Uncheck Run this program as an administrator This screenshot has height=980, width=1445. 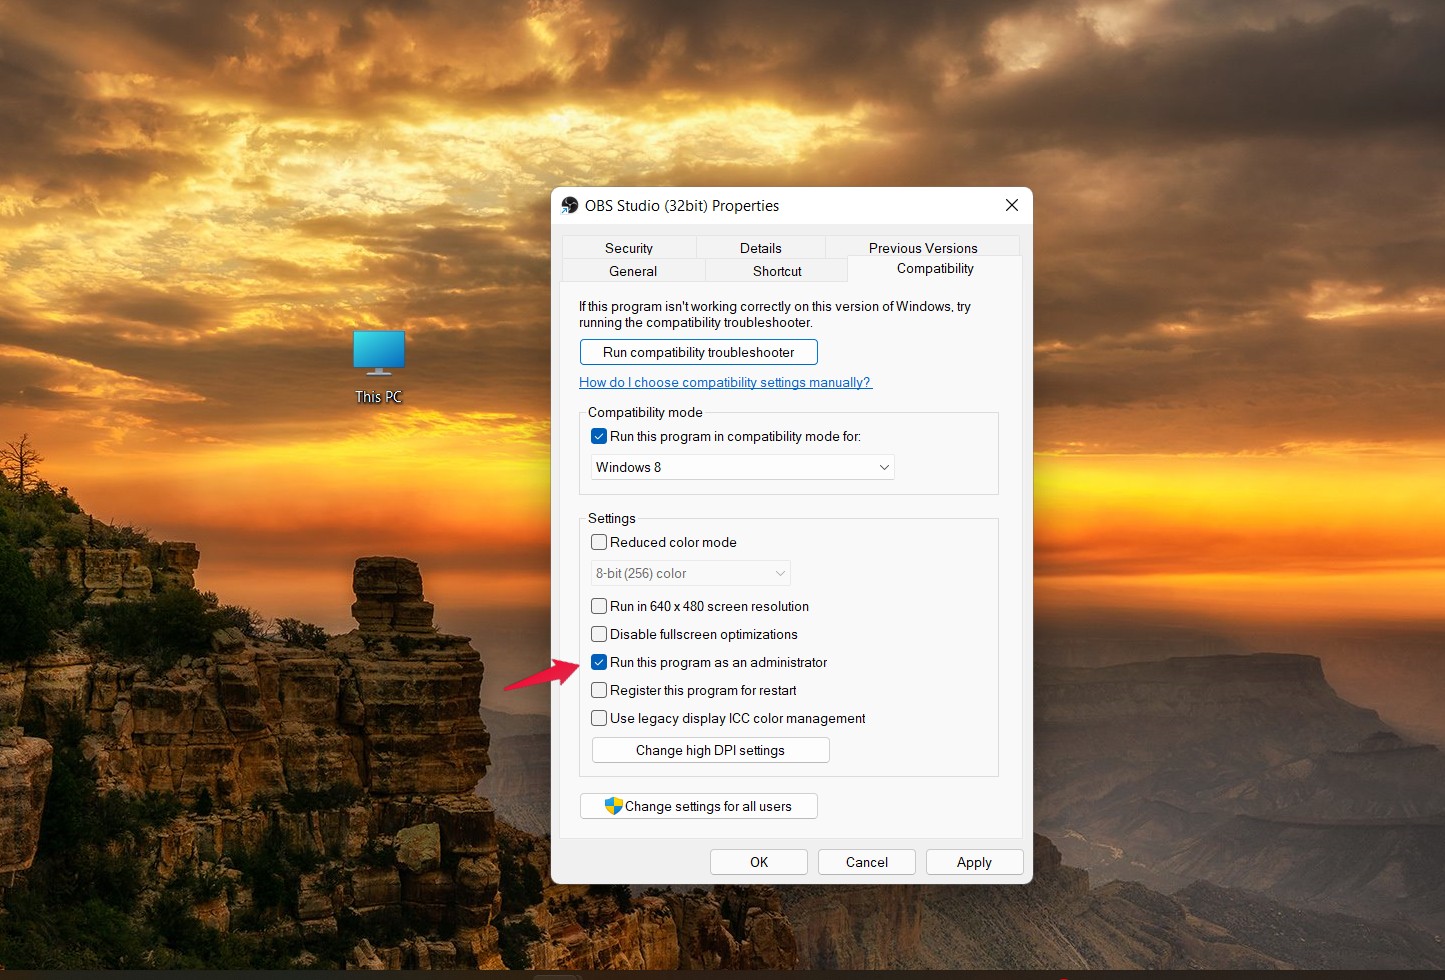coord(599,662)
